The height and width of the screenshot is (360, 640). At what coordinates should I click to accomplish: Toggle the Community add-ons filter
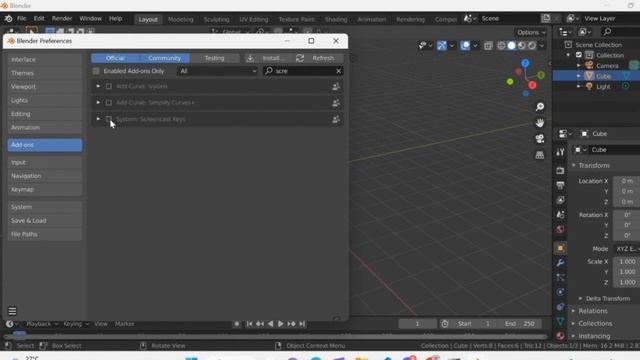click(x=164, y=58)
